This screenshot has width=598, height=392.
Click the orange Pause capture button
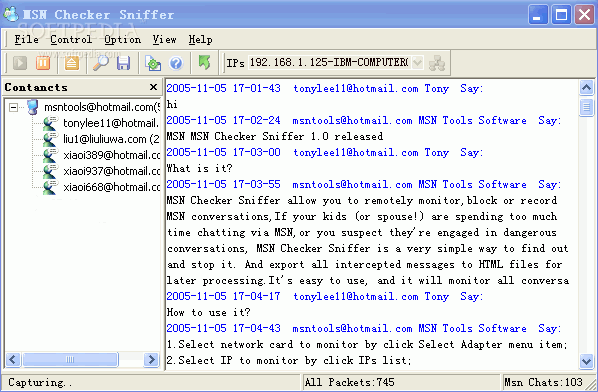[x=43, y=63]
